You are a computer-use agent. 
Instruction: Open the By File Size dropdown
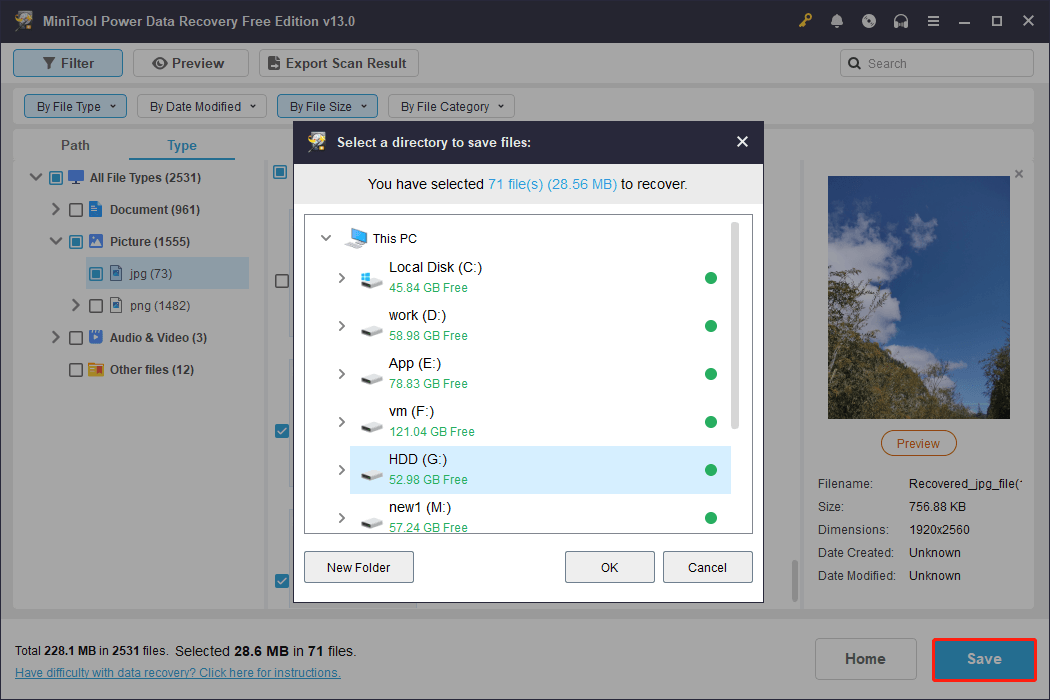(327, 107)
